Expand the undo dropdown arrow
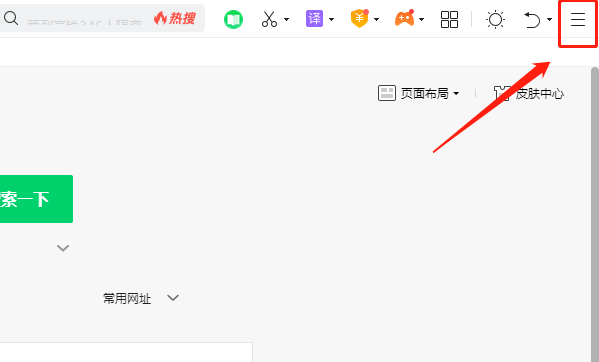Screen dimensions: 599x362 tap(549, 19)
